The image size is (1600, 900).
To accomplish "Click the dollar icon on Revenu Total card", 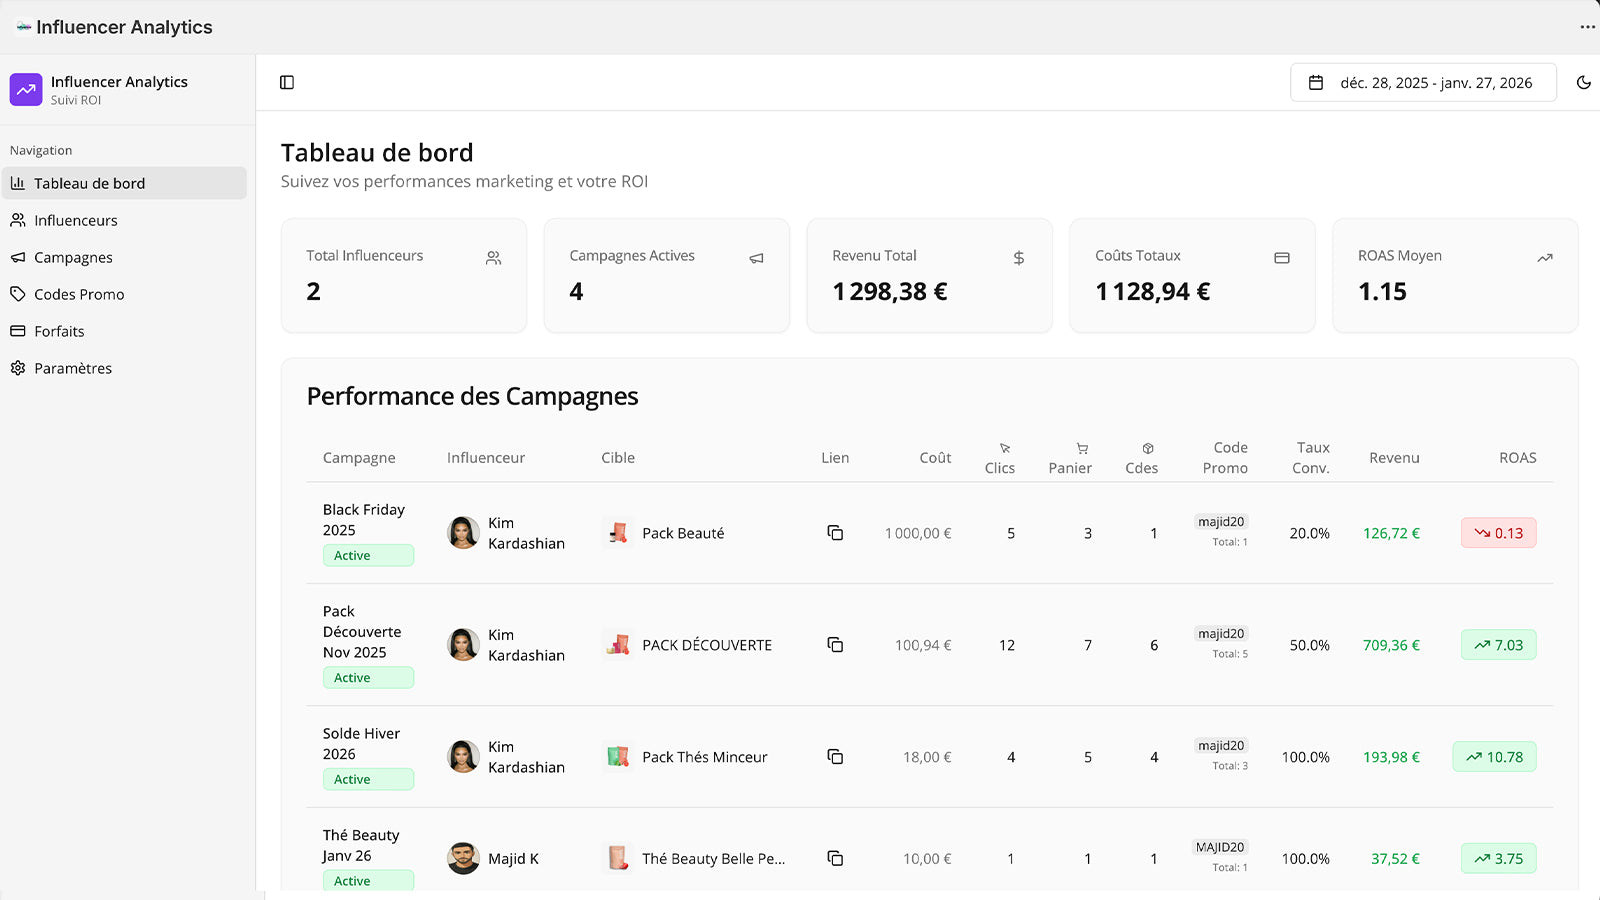I will pos(1019,257).
